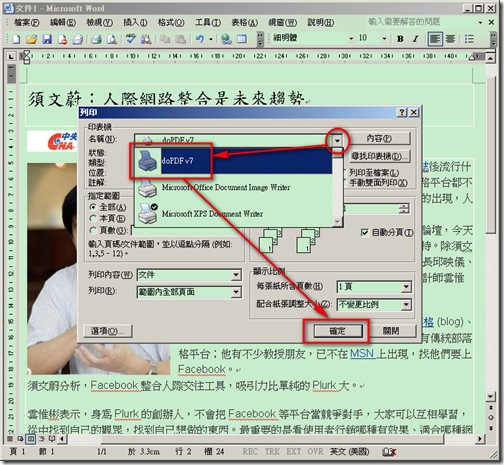Image resolution: width=504 pixels, height=465 pixels.
Task: Open the 列印 page-range dropdown
Action: [x=236, y=292]
